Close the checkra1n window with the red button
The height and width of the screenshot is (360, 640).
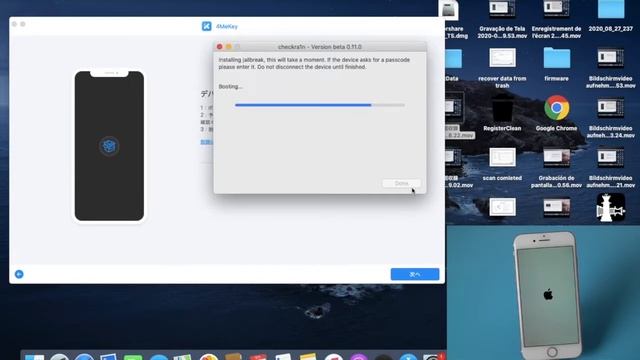point(220,47)
